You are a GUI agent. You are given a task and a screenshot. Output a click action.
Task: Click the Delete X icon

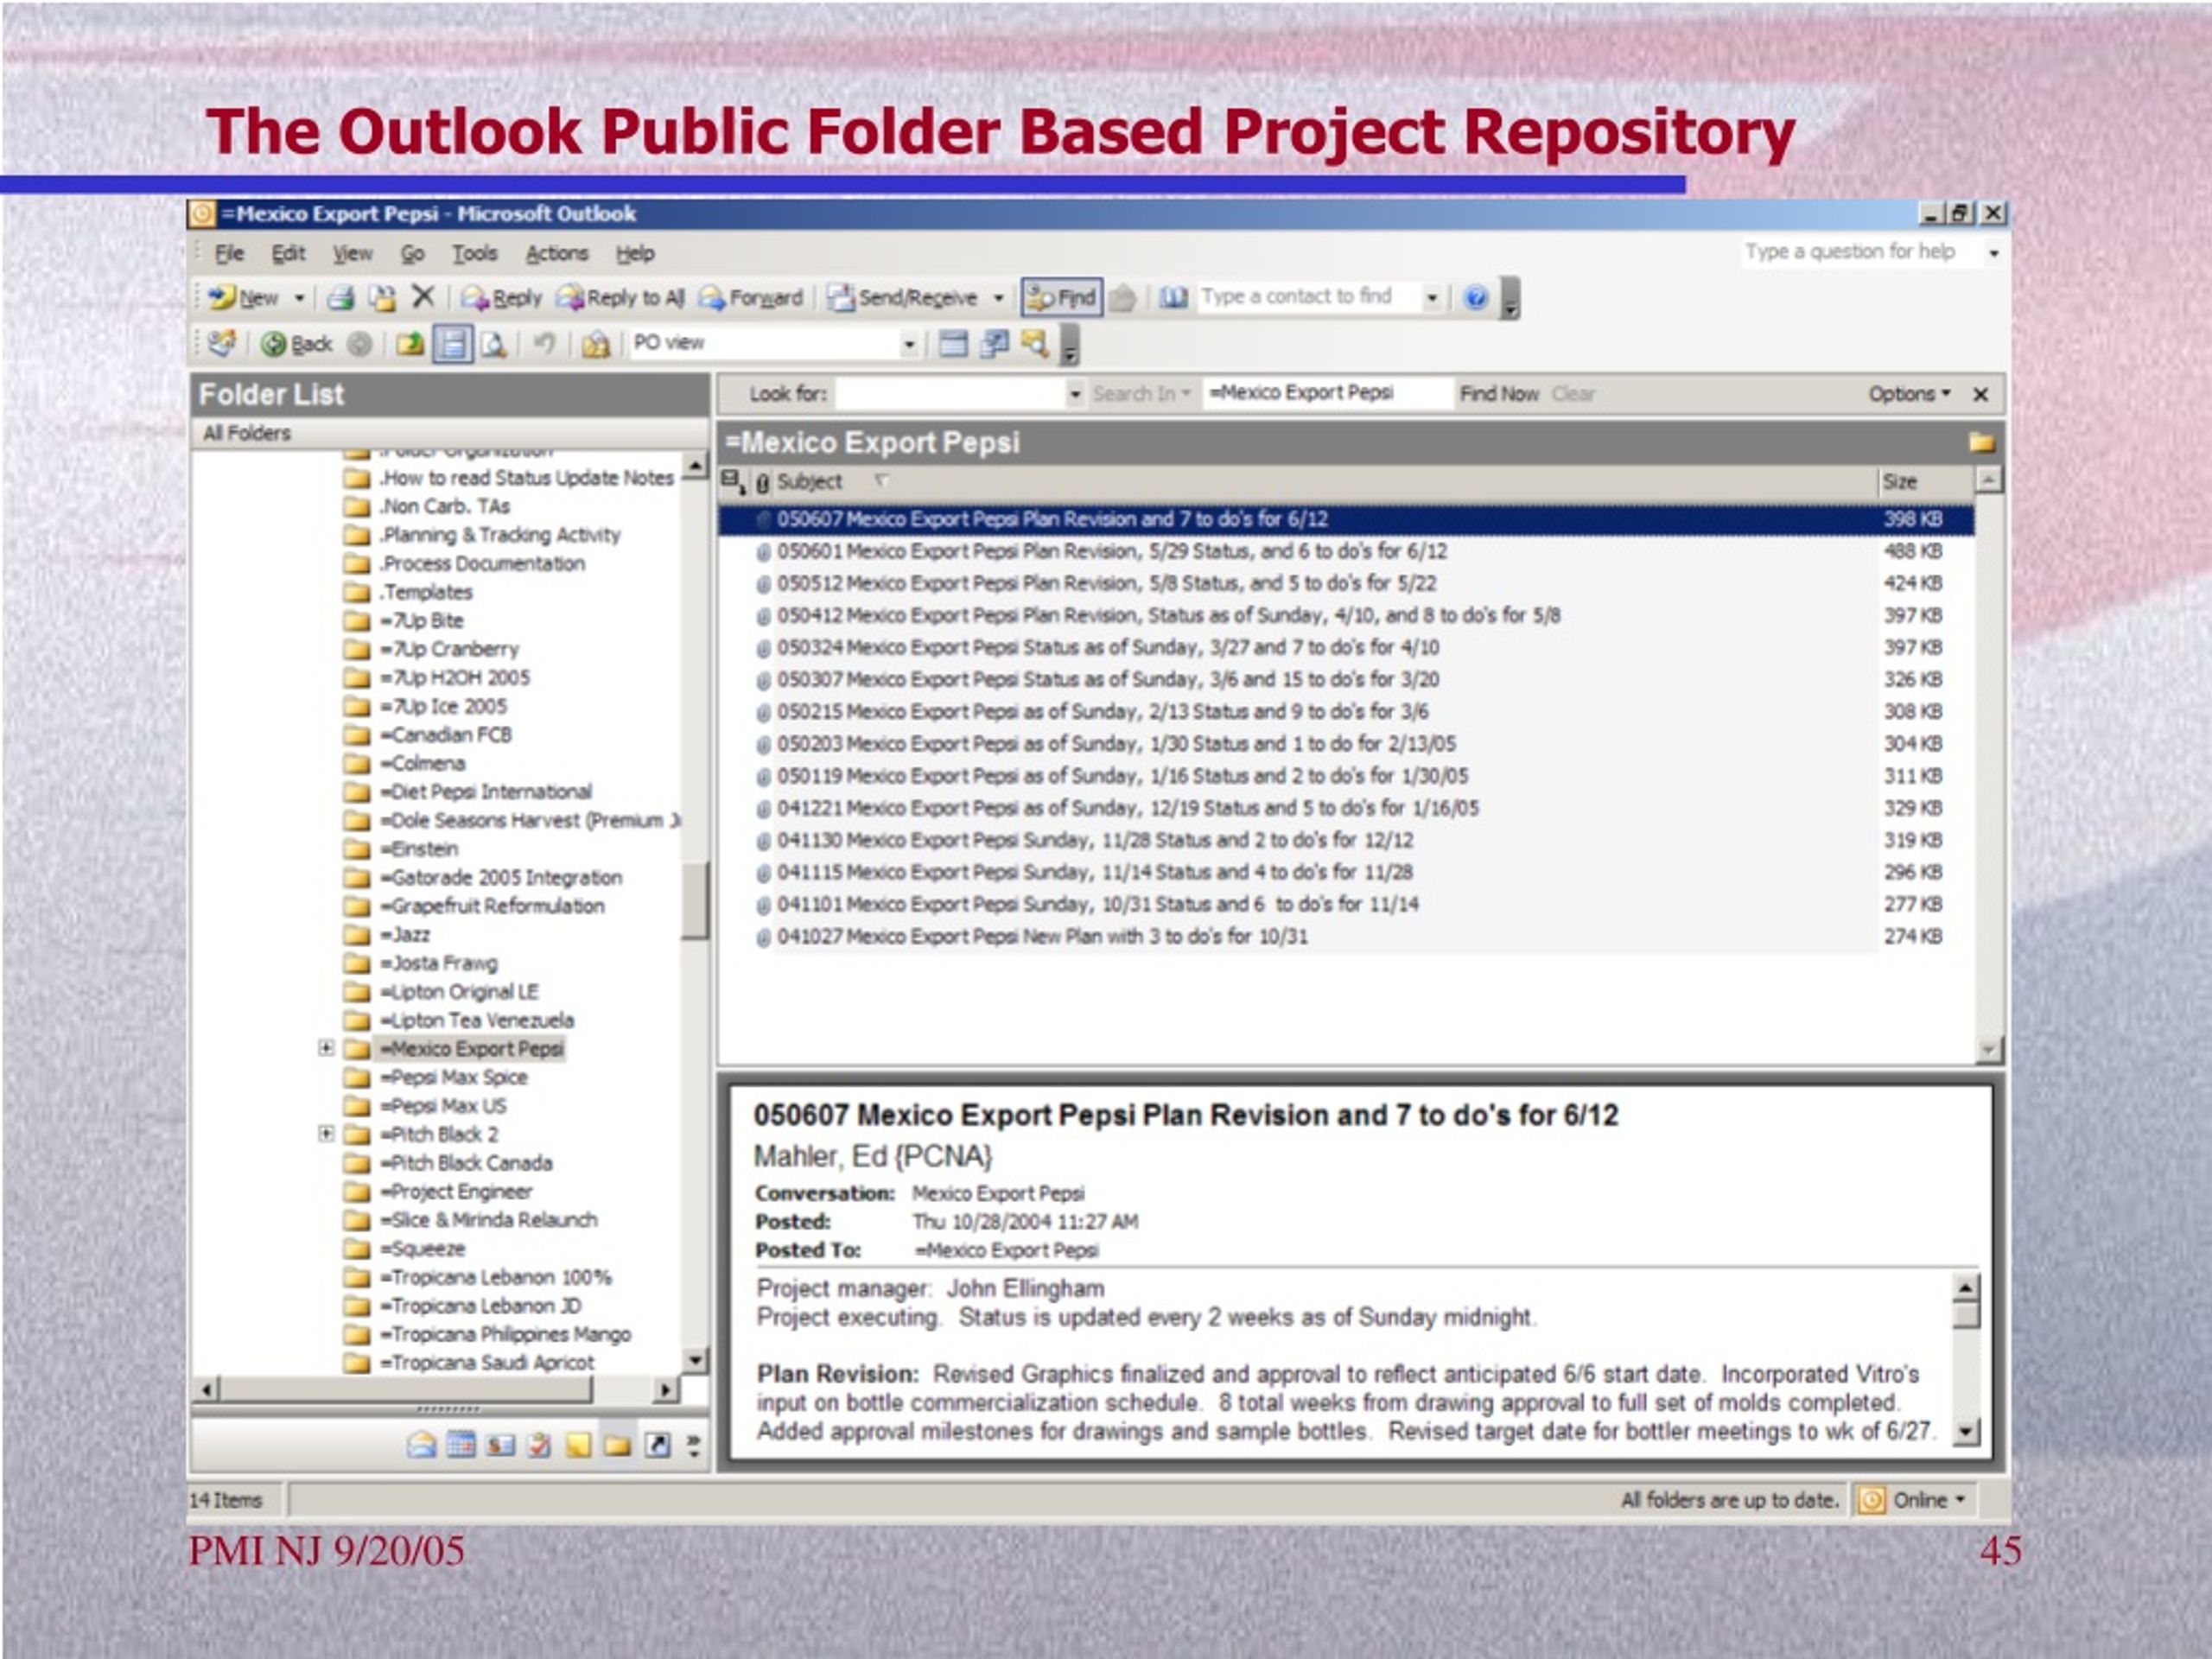(423, 296)
